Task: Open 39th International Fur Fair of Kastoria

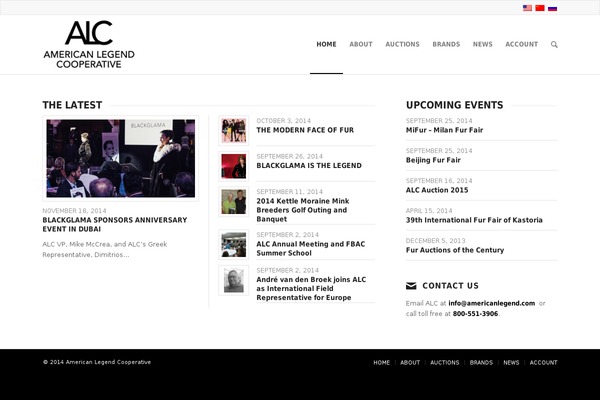Action: (474, 220)
